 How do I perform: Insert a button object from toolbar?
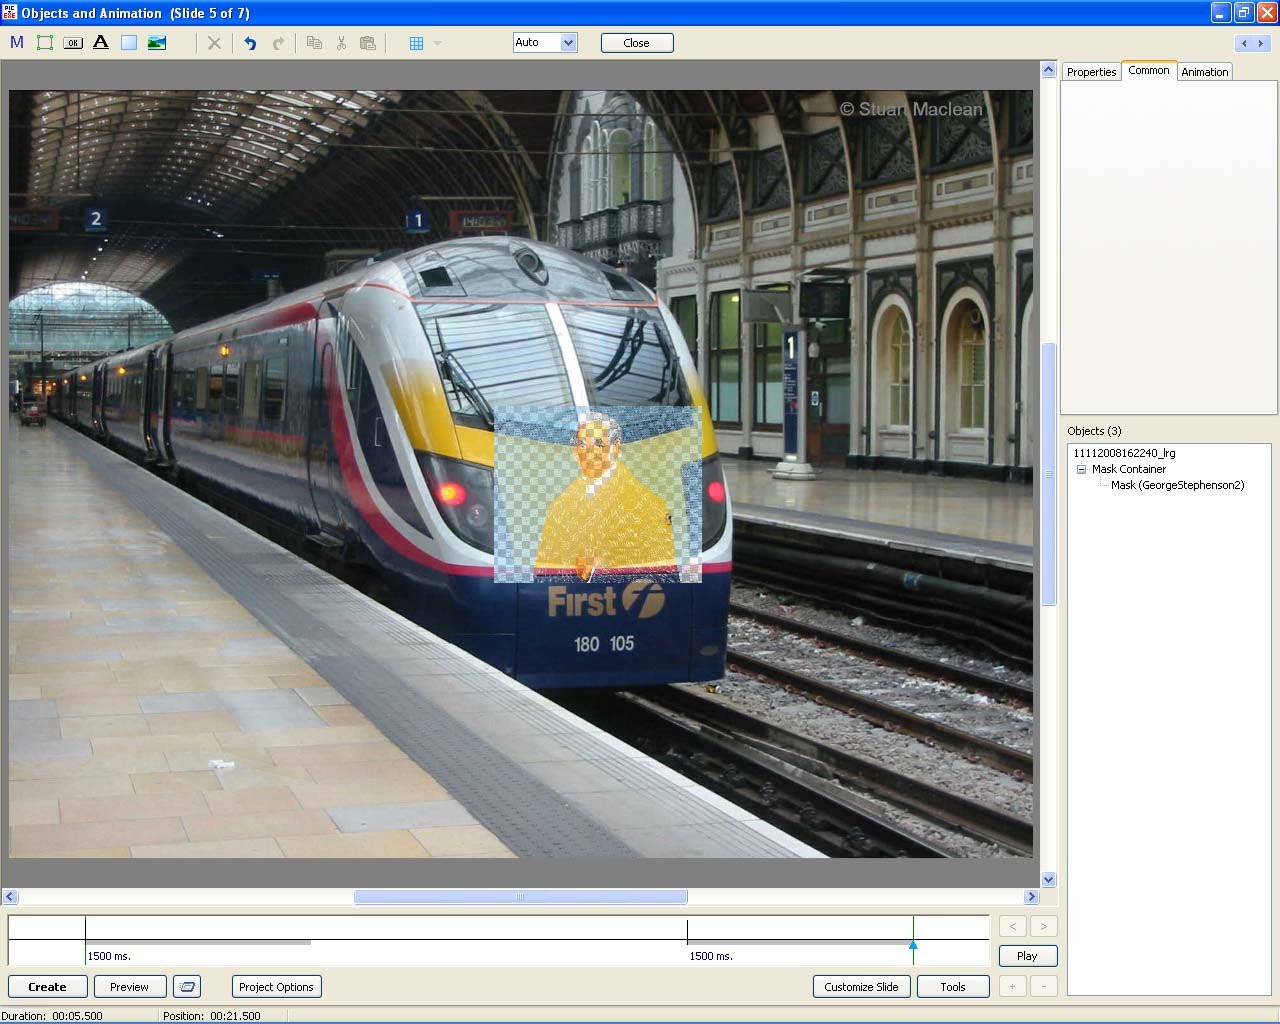[73, 43]
